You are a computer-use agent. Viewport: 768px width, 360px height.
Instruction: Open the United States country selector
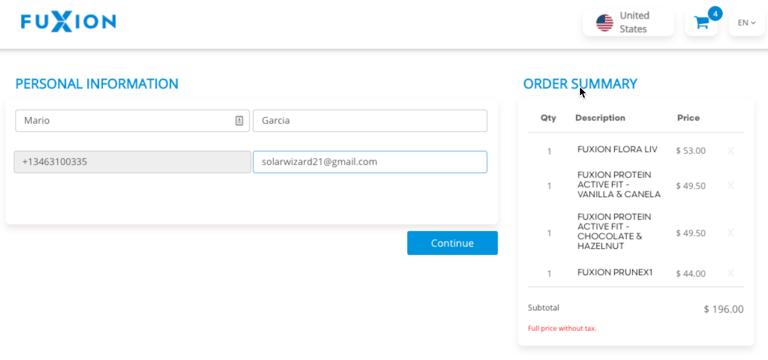[x=628, y=23]
